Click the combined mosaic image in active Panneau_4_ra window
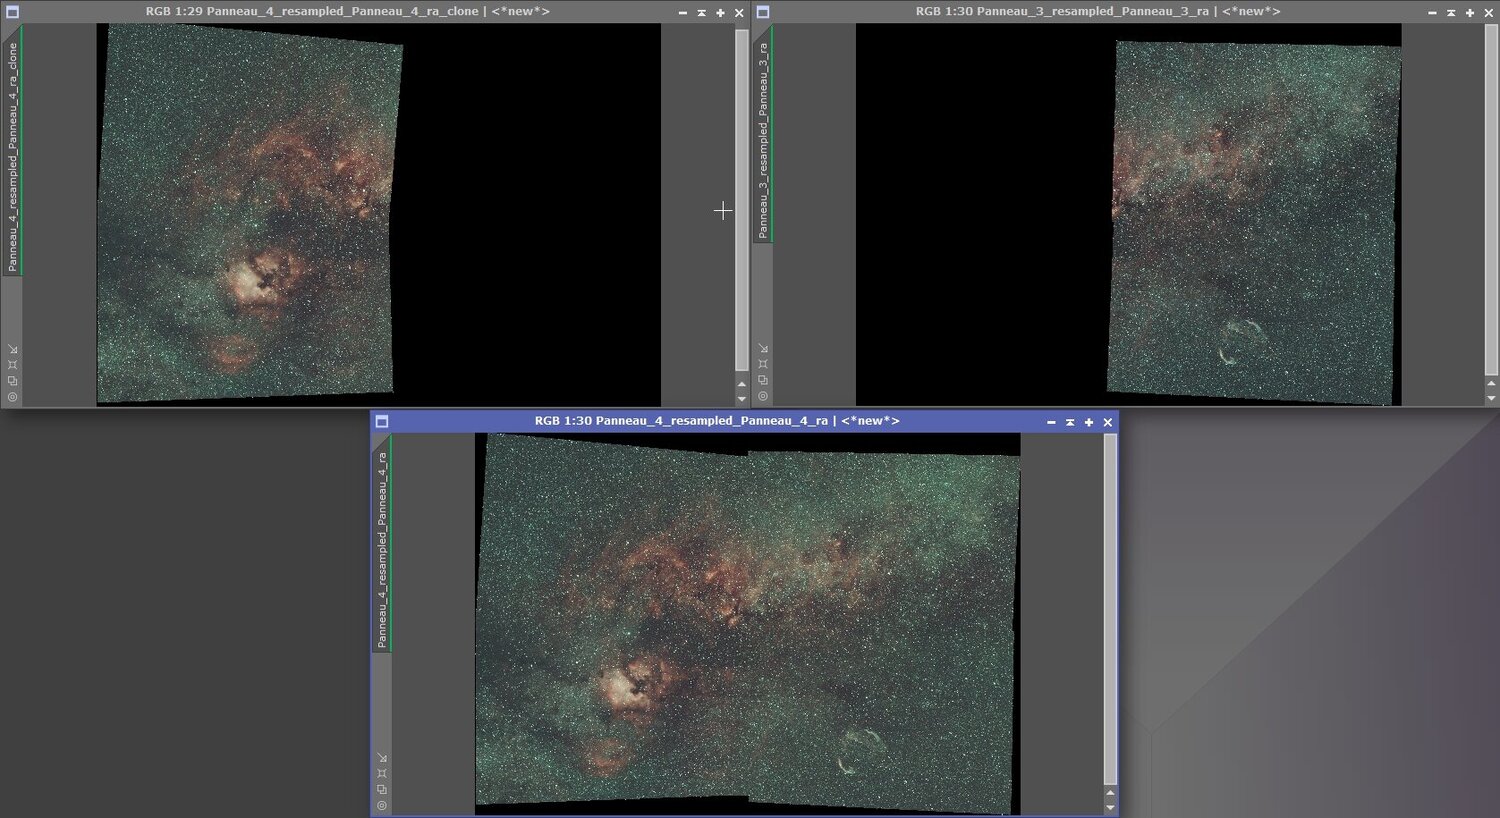 pyautogui.click(x=748, y=624)
